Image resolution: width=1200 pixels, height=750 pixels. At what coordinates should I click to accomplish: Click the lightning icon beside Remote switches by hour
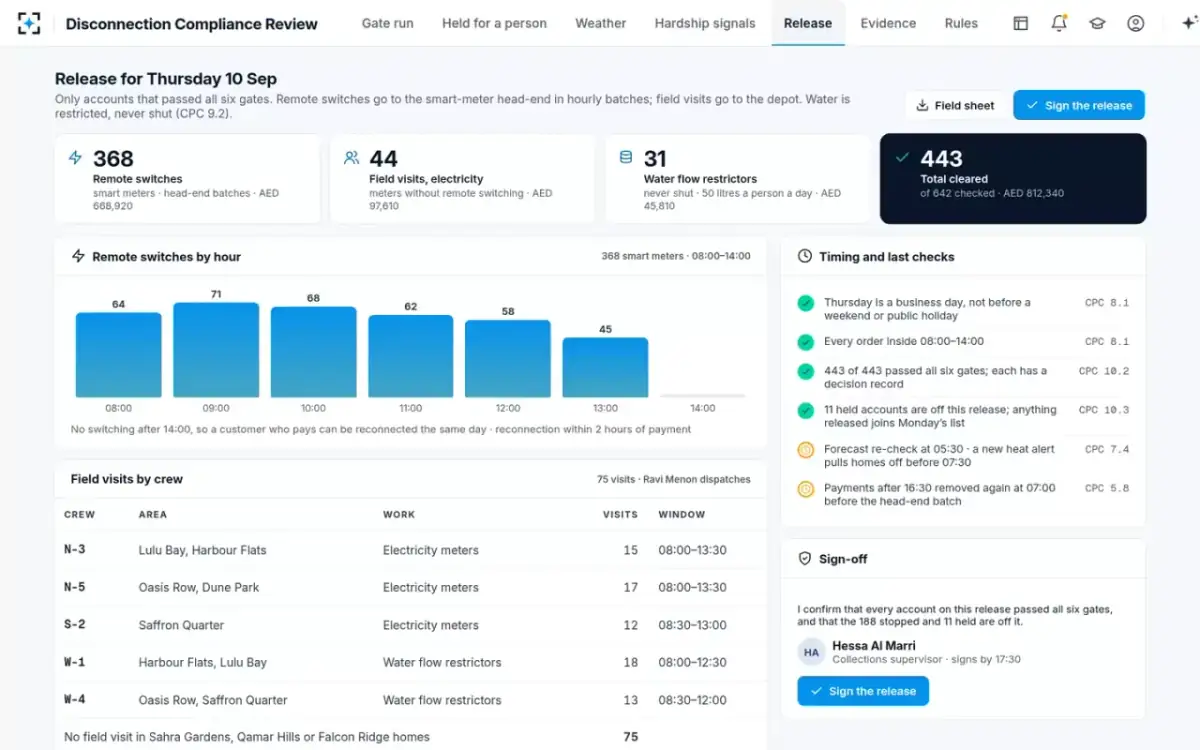(78, 256)
